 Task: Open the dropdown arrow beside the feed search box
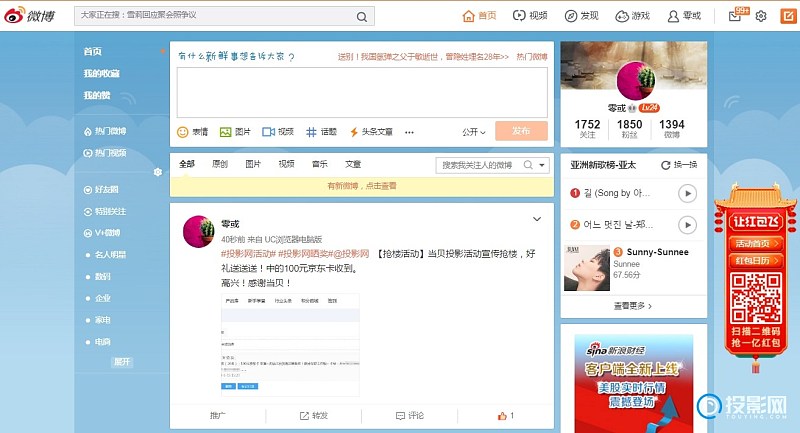542,165
